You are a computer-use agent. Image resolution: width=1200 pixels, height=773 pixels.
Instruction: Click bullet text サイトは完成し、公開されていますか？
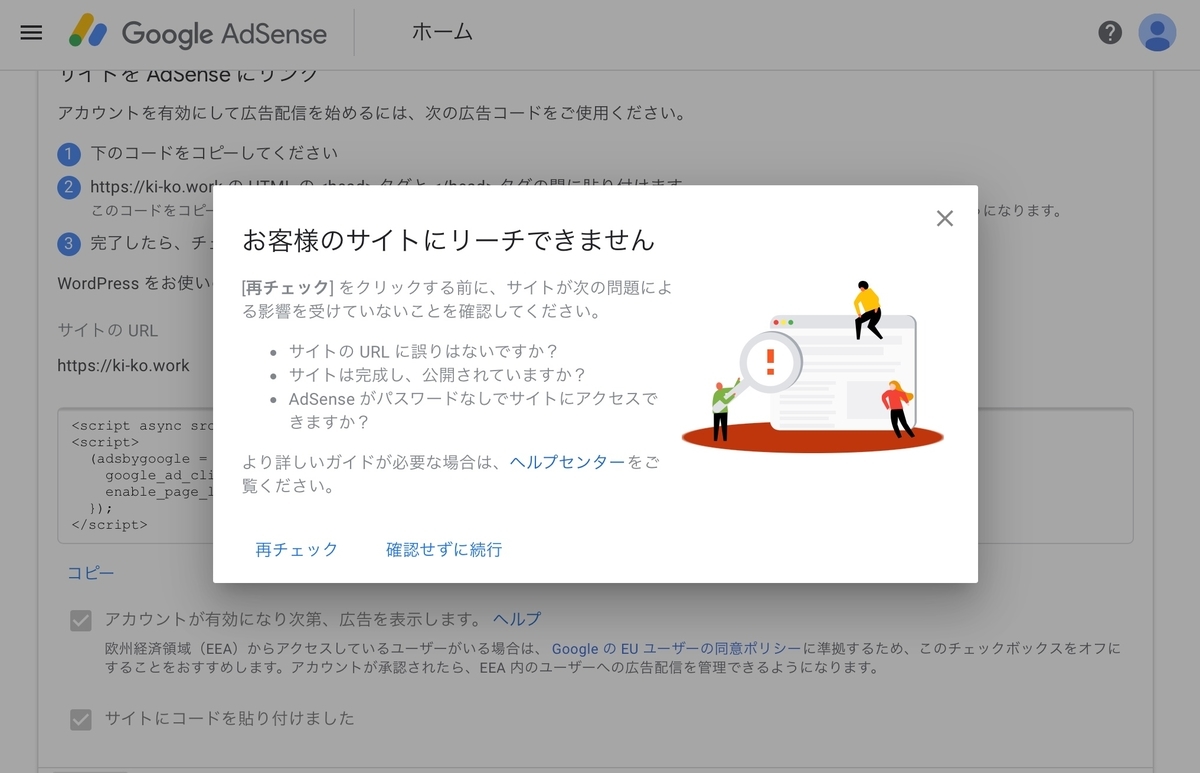click(x=438, y=375)
